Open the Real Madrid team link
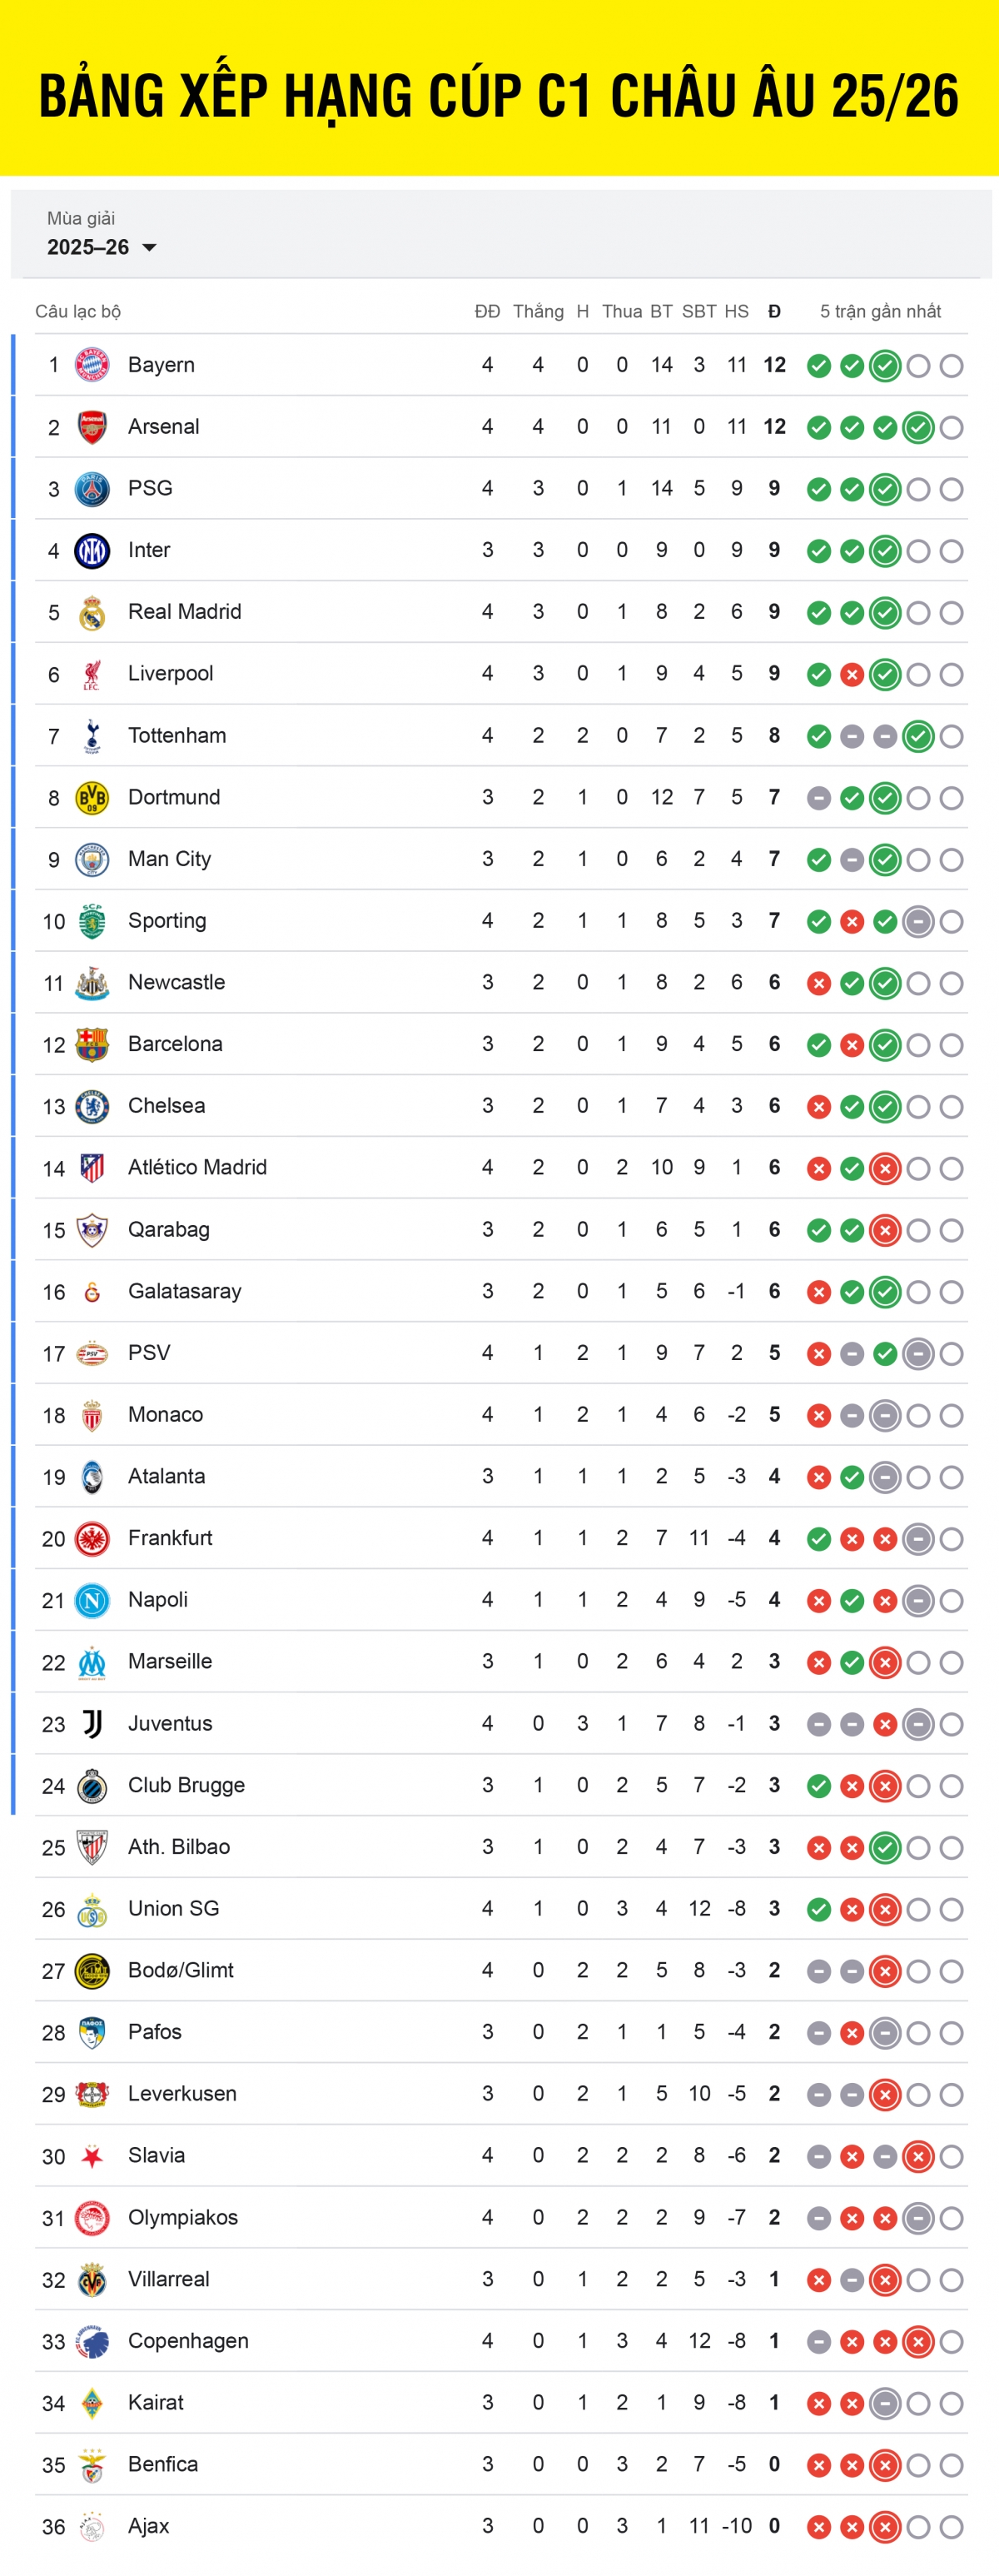The height and width of the screenshot is (2576, 999). [185, 612]
